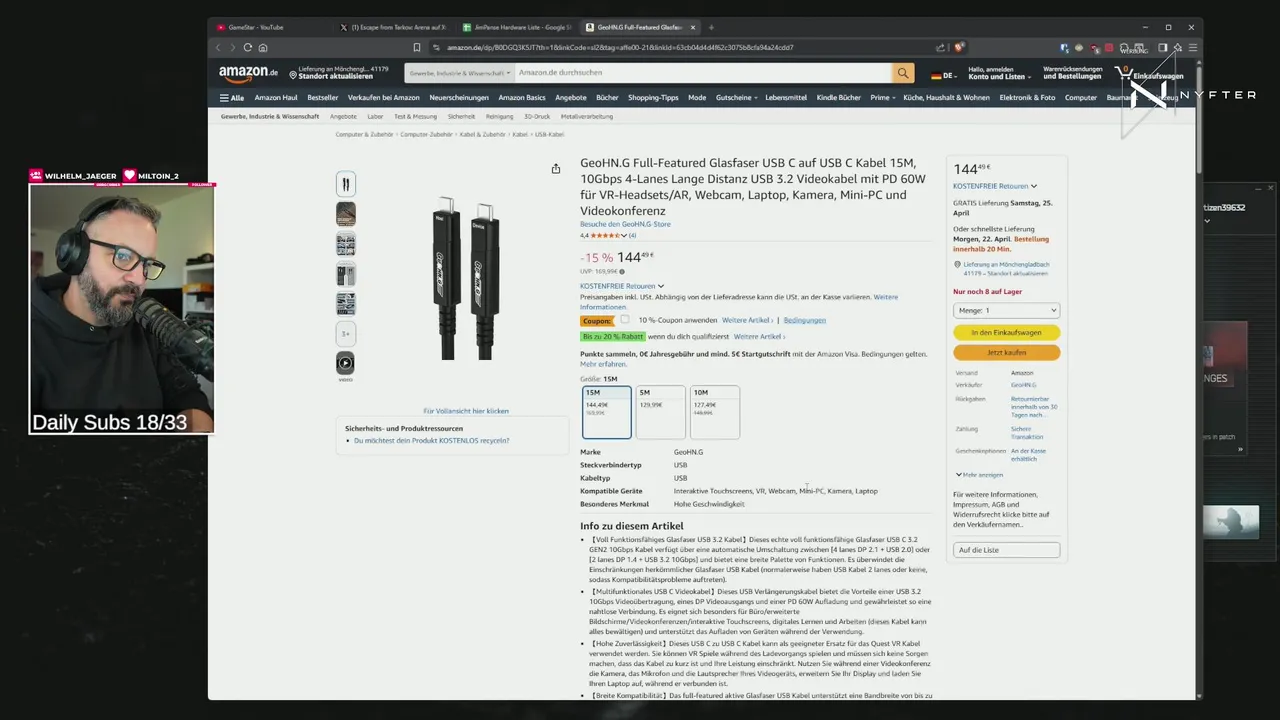Click into the Amazon.de search field
Screen dimensions: 1280x720
point(703,73)
